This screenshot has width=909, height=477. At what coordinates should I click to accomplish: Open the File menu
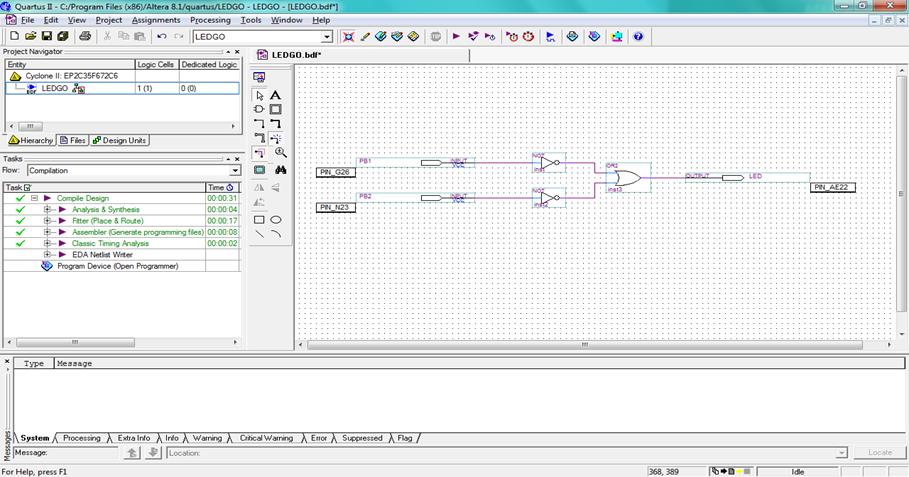27,20
